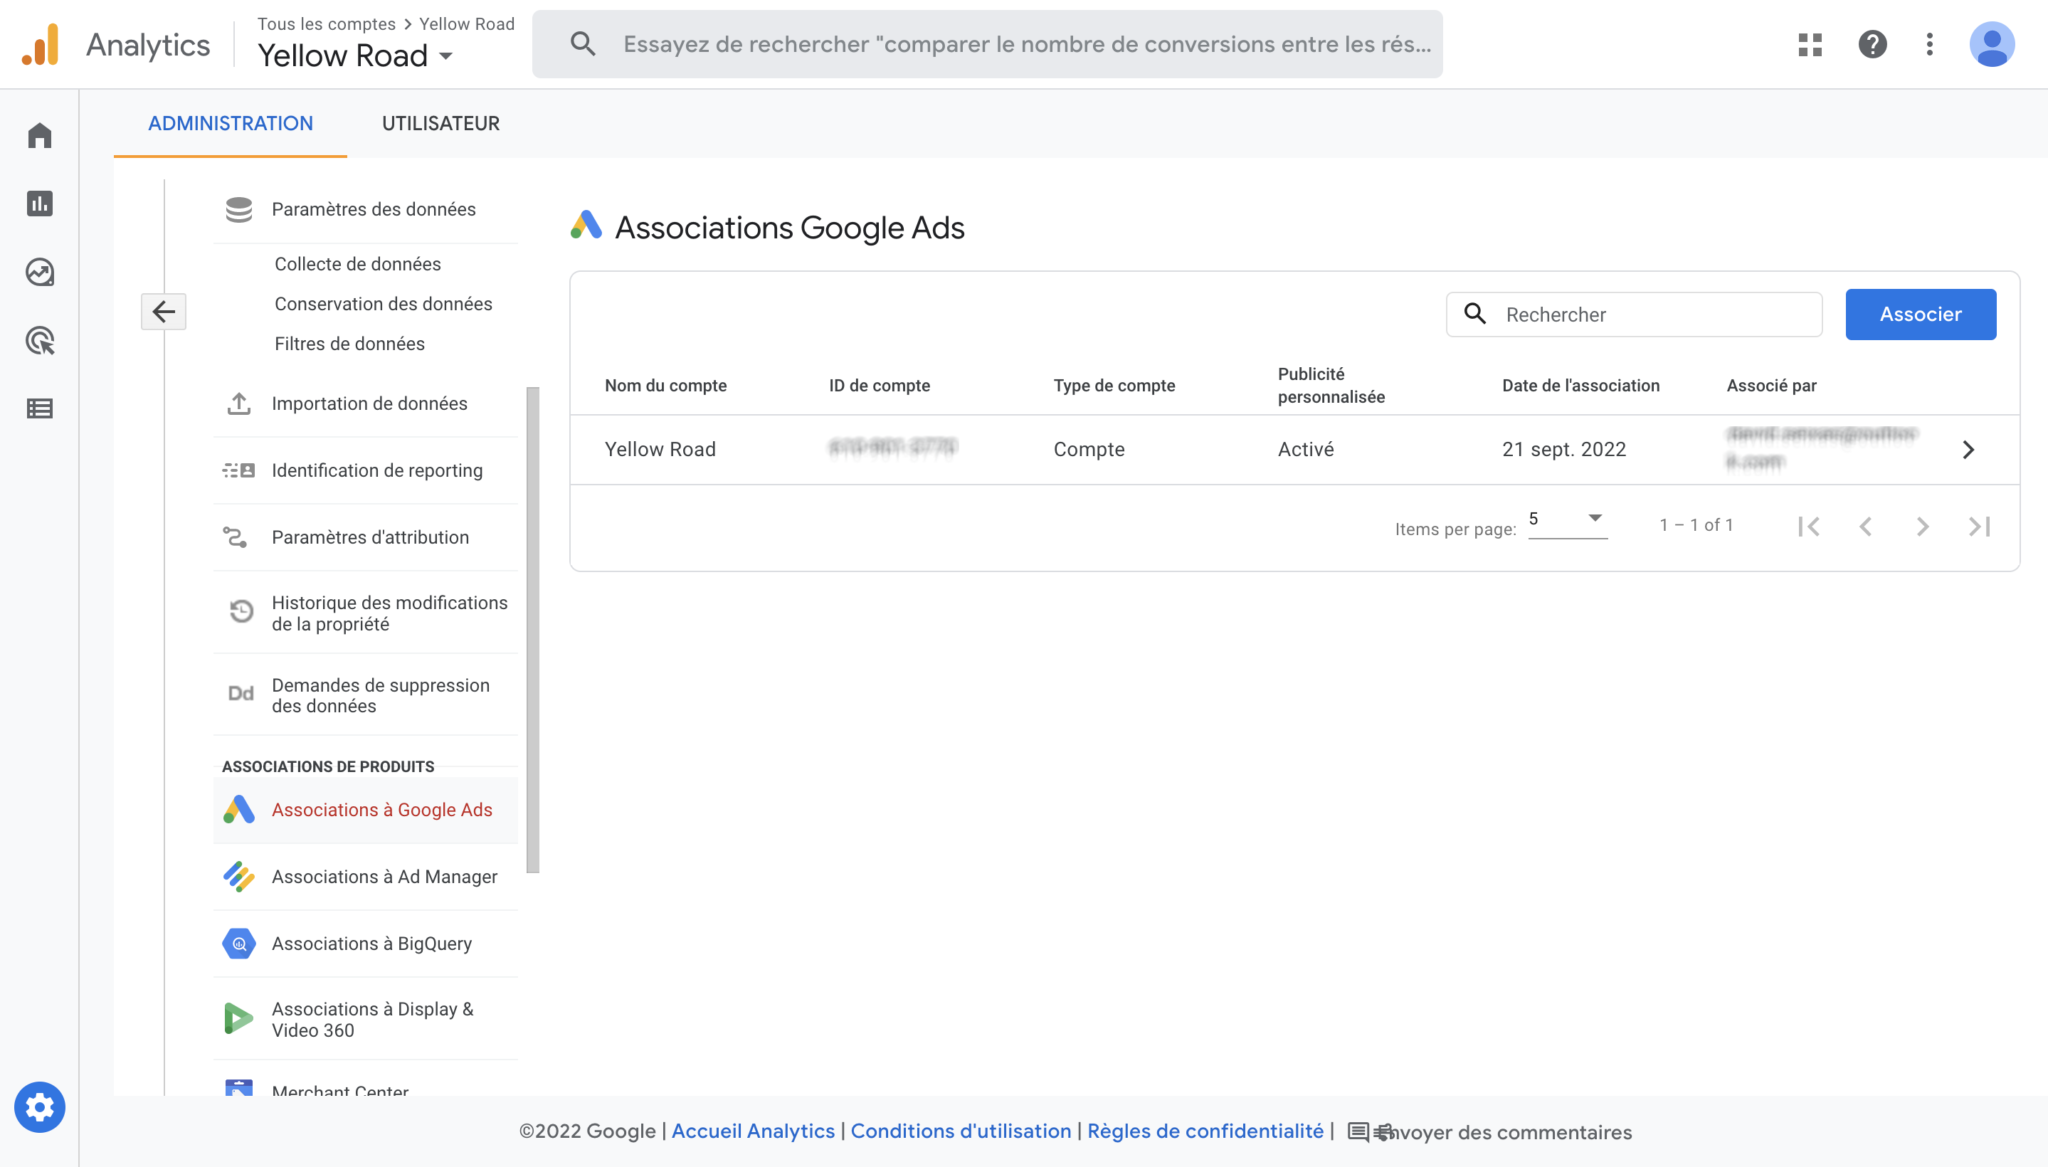Screen dimensions: 2048x1167
Task: Go to next page of the table
Action: point(1922,526)
